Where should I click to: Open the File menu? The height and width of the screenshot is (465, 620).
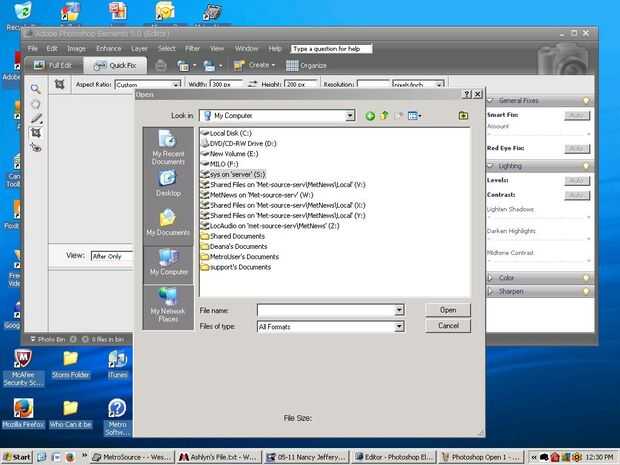click(x=32, y=49)
